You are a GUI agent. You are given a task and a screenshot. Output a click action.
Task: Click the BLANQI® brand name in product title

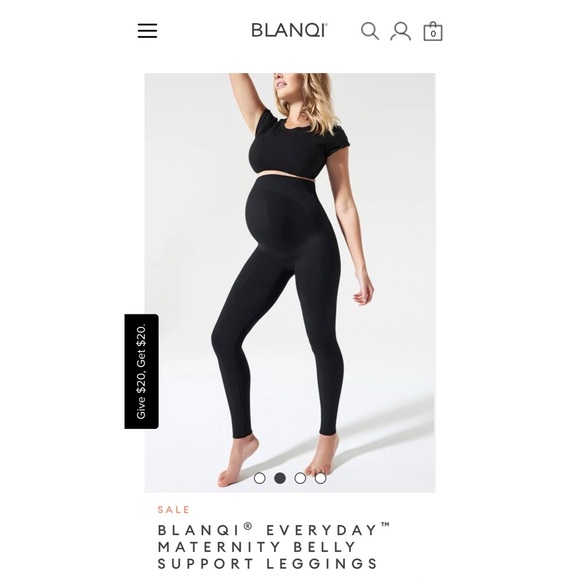coord(205,530)
